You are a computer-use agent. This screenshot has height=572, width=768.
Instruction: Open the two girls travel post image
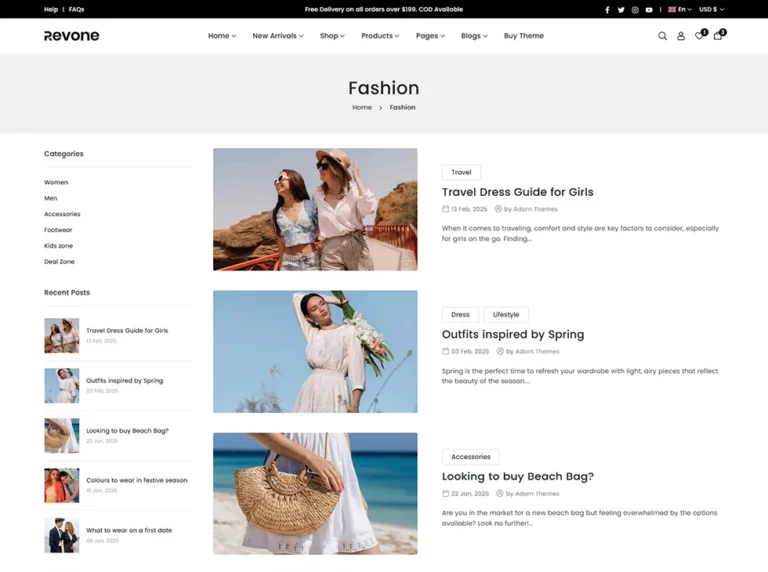coord(315,209)
